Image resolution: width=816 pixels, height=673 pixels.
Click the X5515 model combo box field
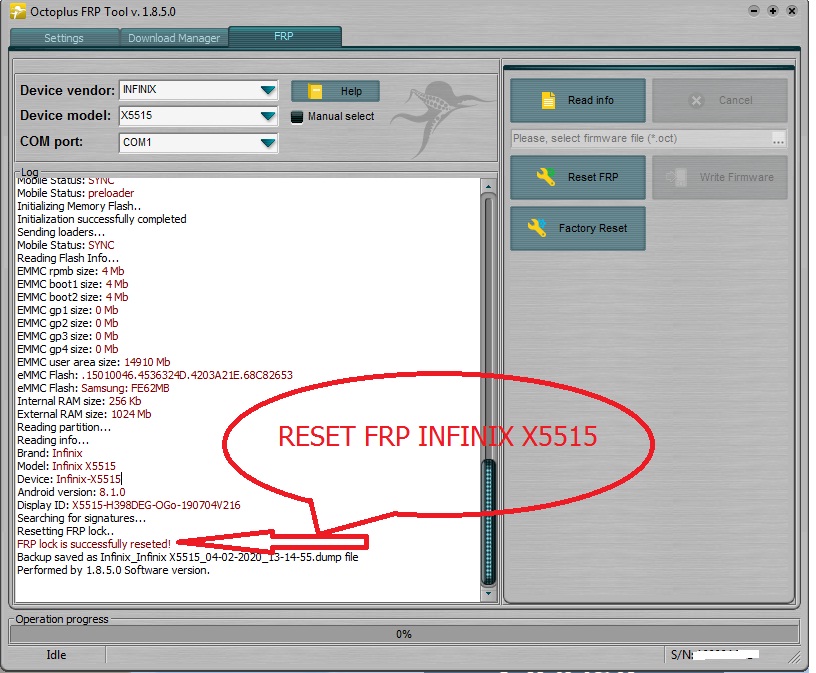point(198,116)
